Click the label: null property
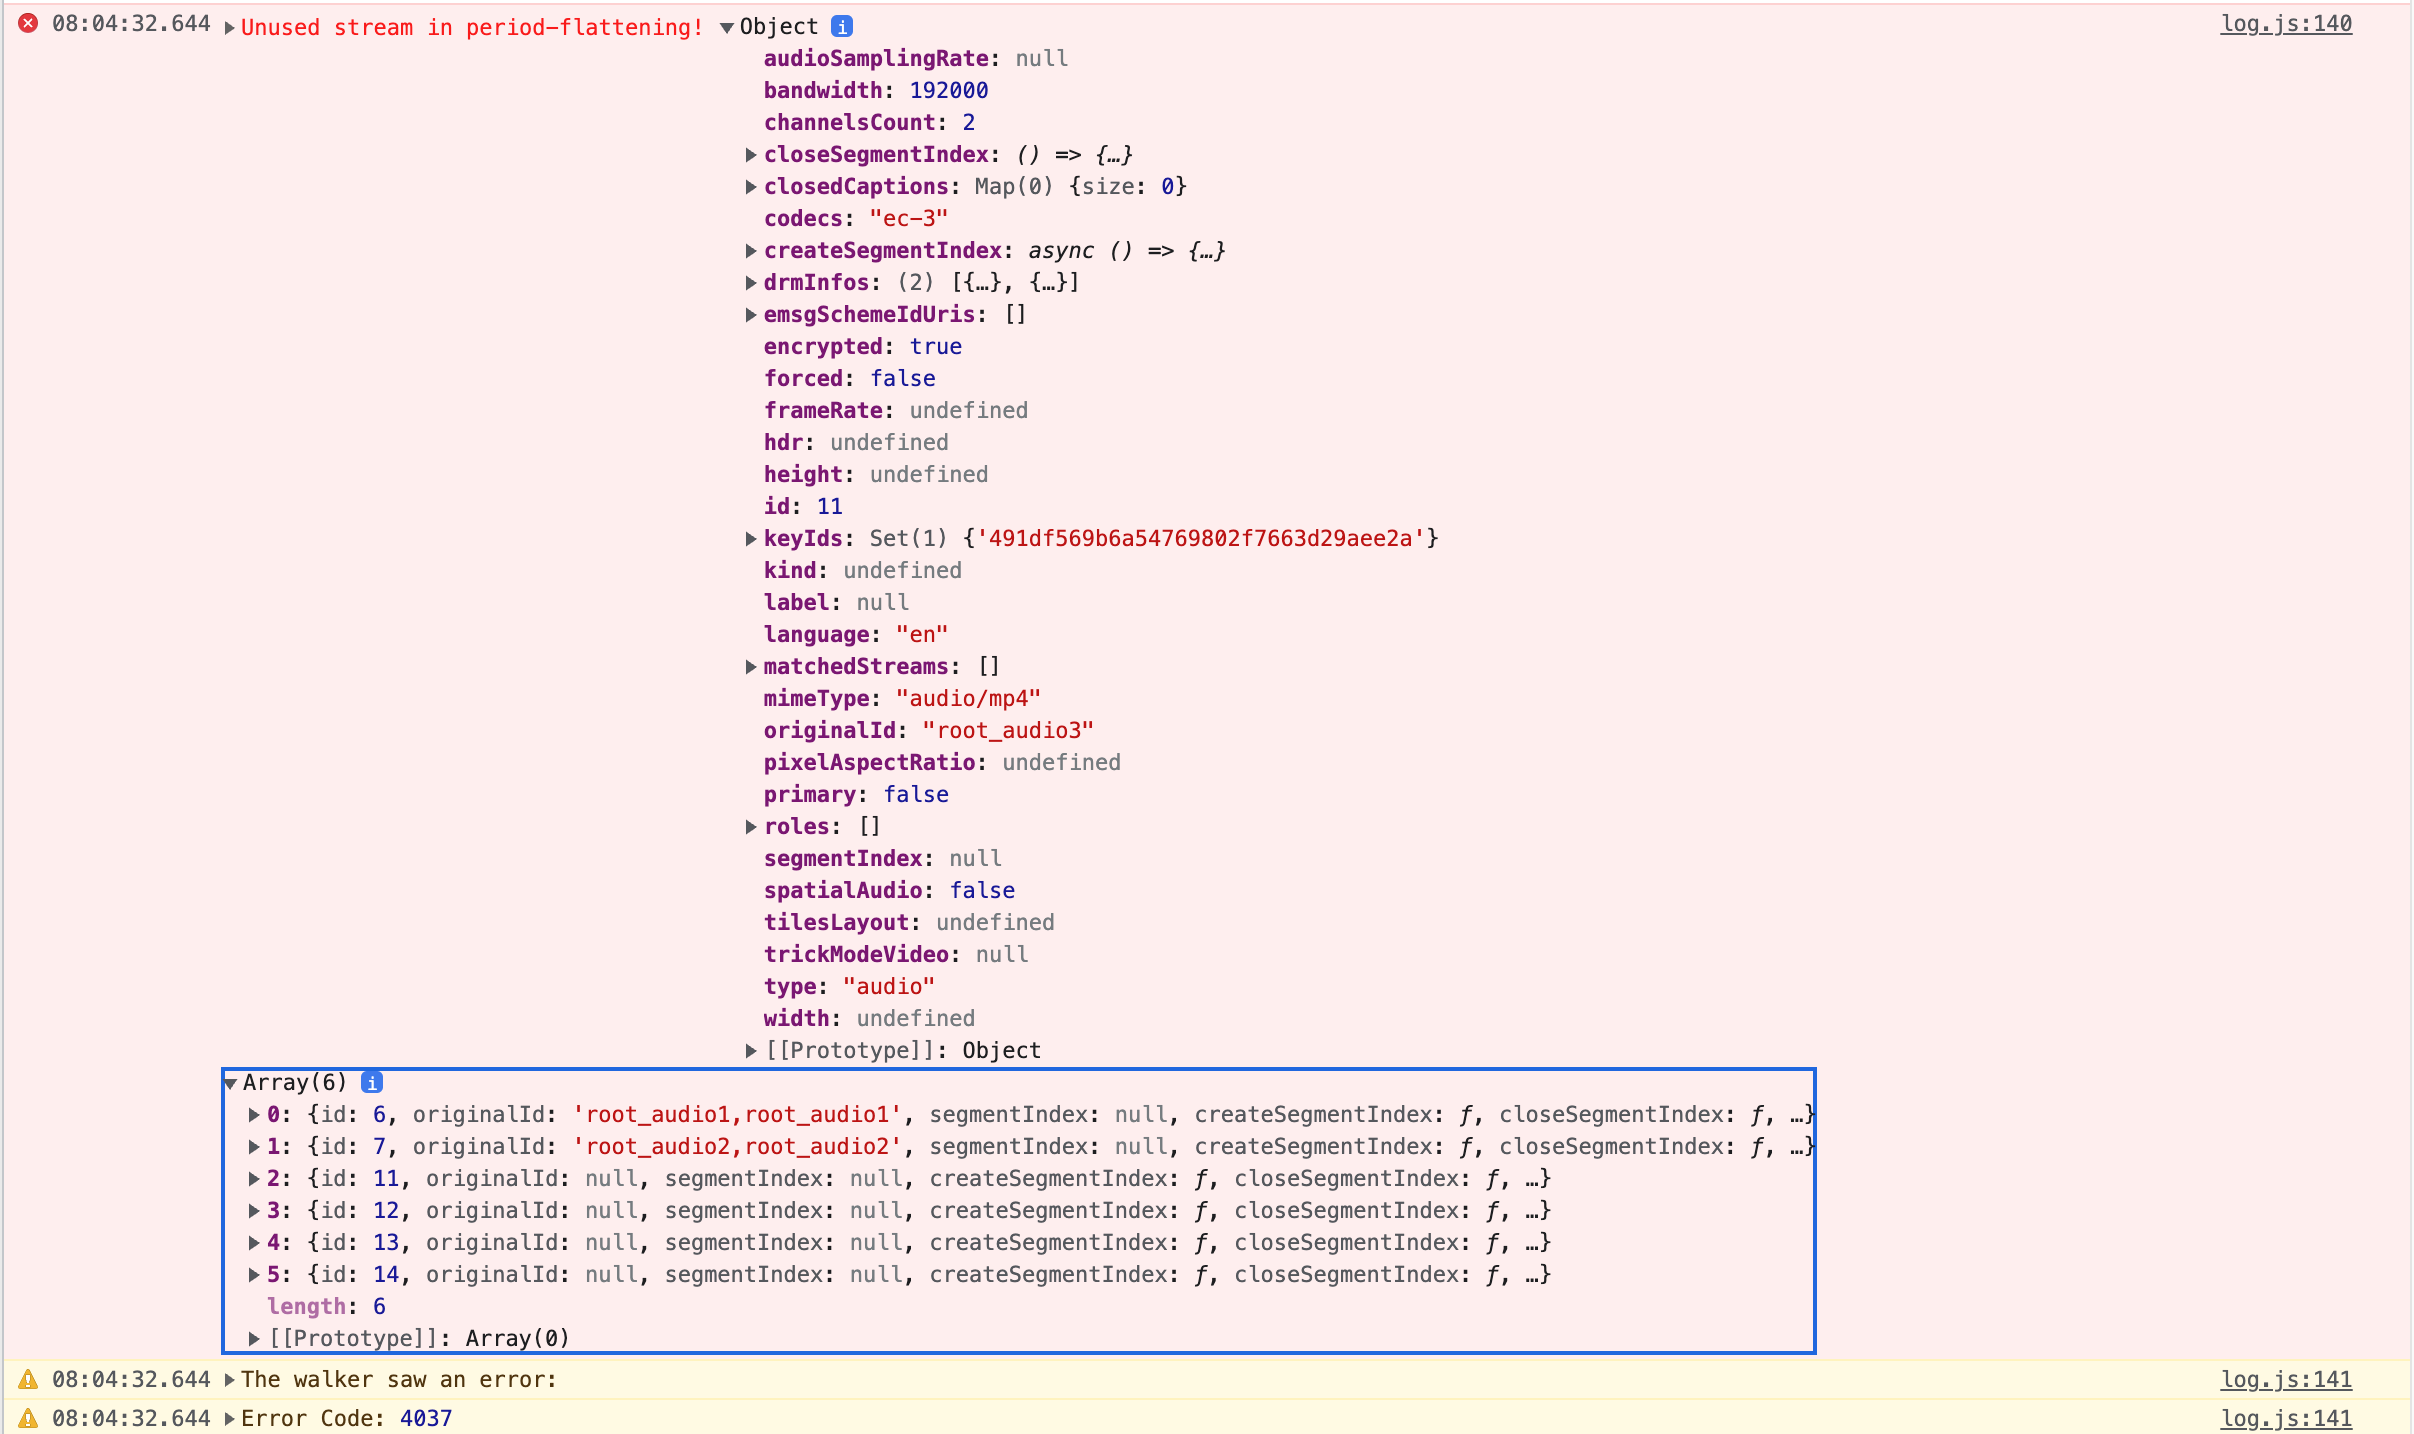 (x=836, y=603)
